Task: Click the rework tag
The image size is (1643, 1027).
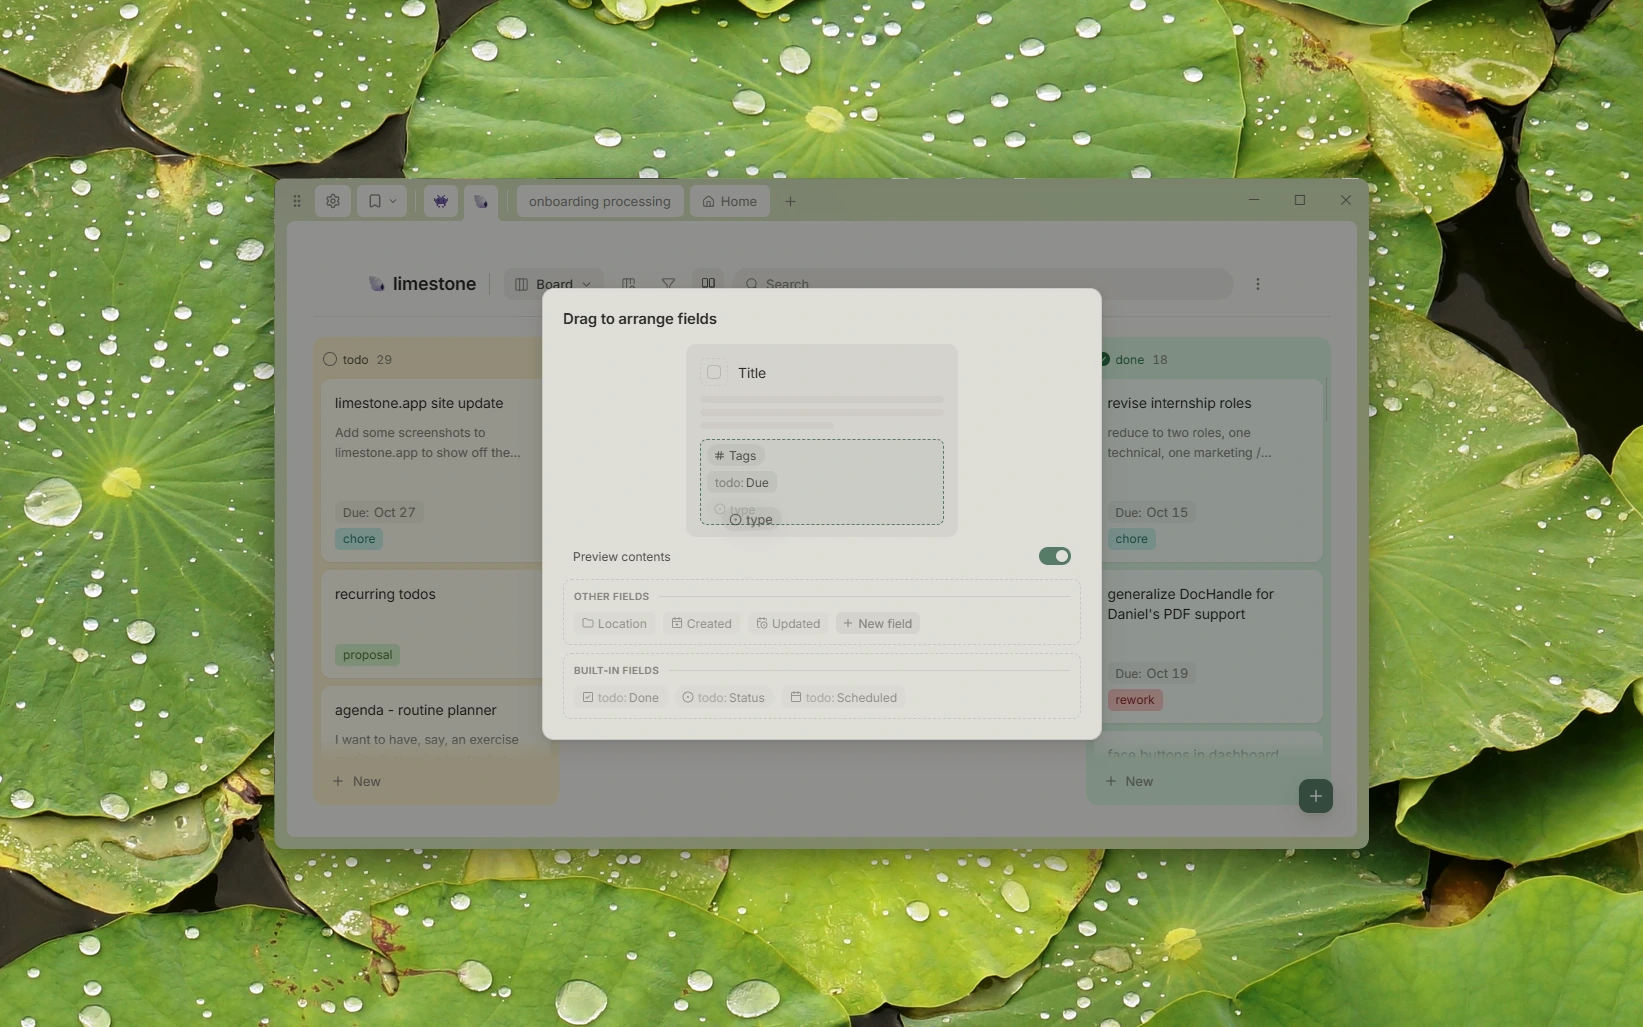Action: [1135, 700]
